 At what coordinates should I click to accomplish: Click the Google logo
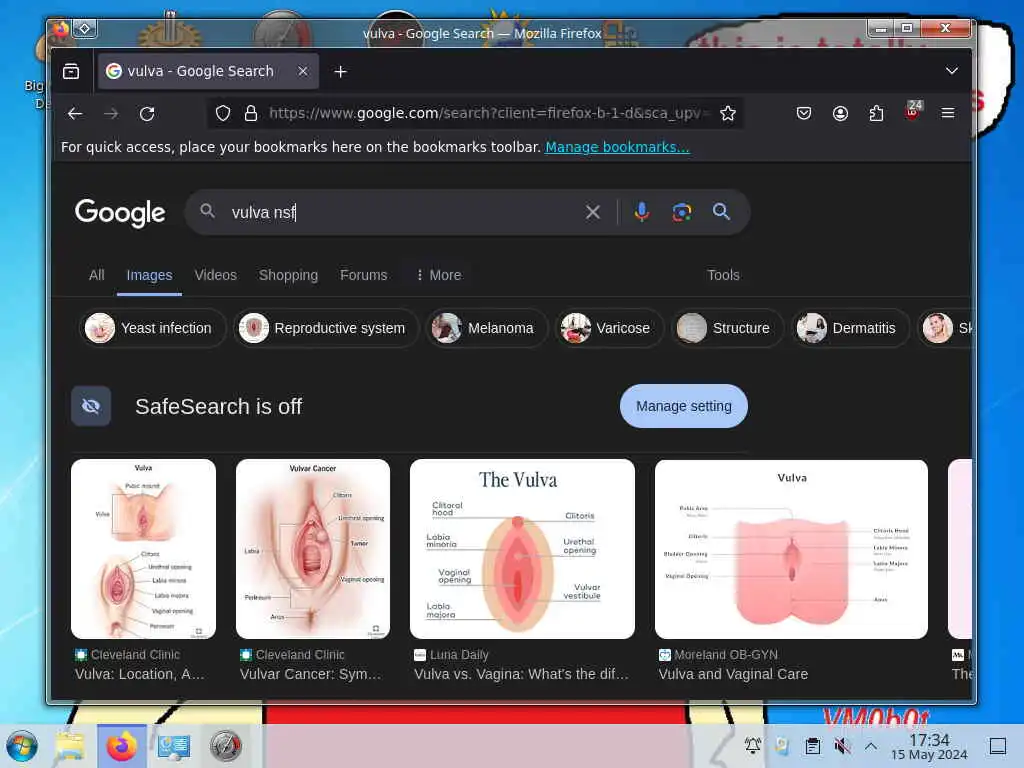point(120,213)
